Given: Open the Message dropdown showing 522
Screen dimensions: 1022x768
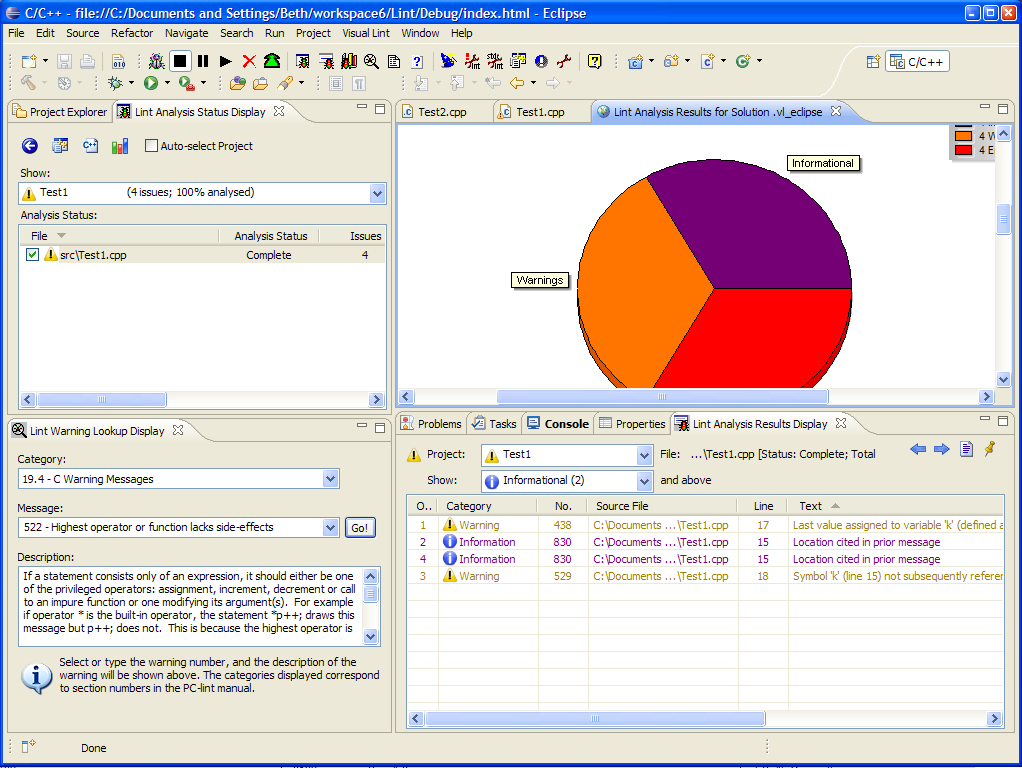Looking at the screenshot, I should (x=330, y=527).
